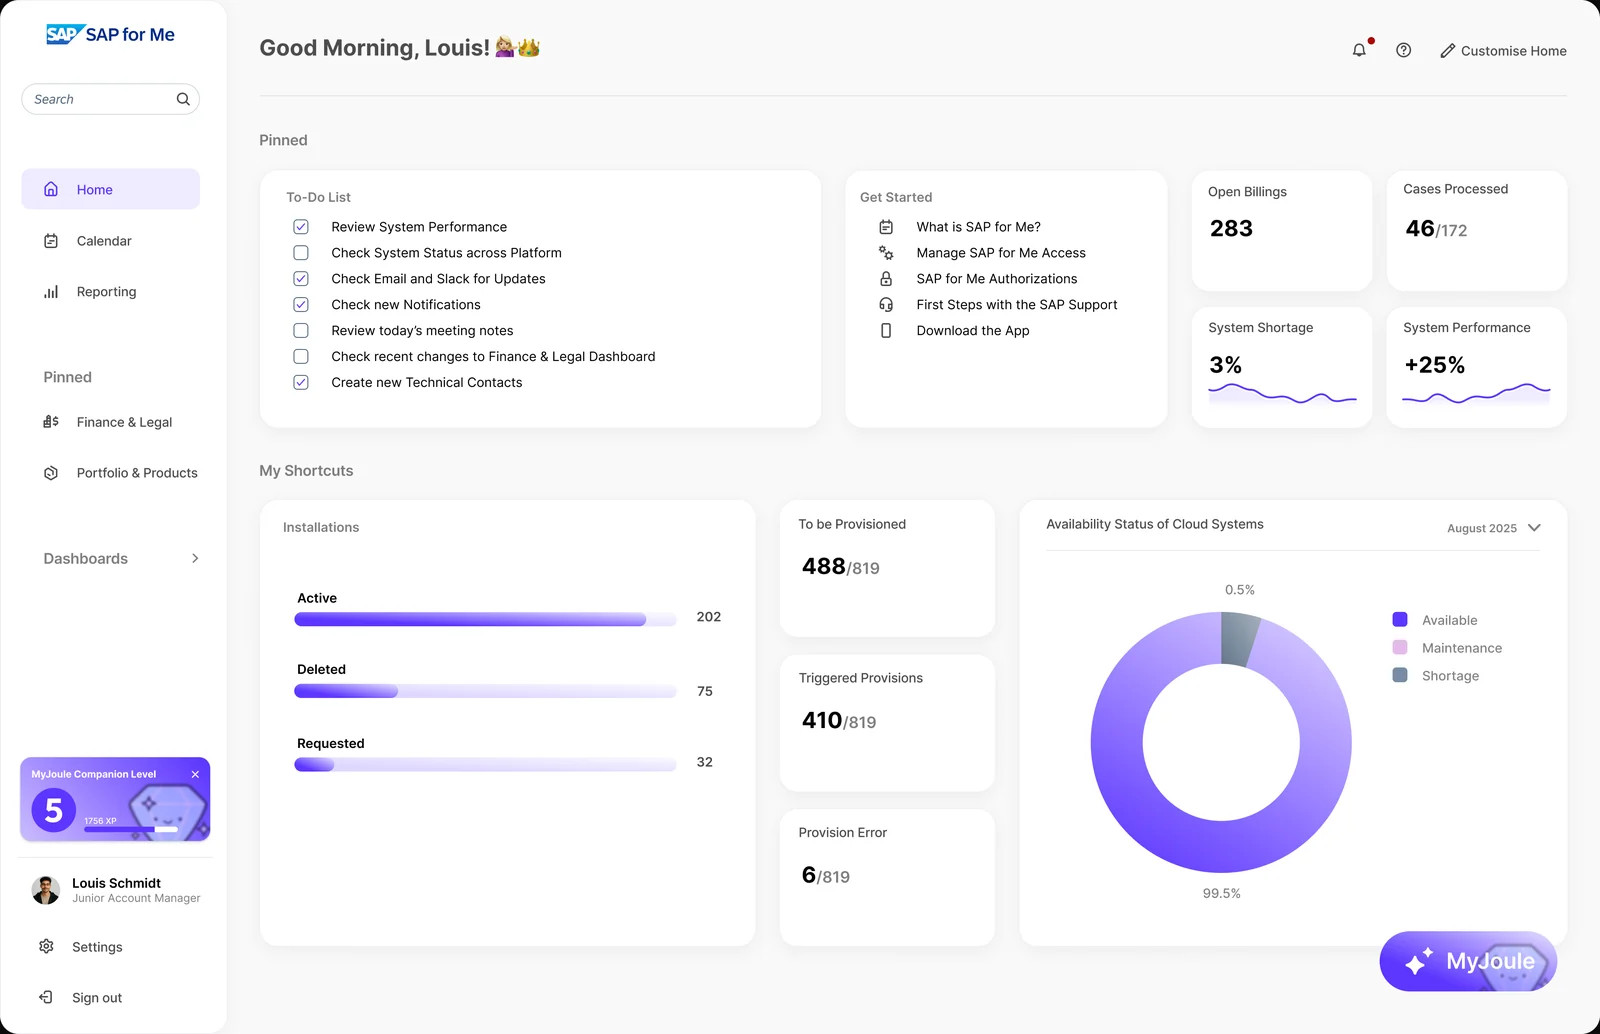Click the Manage SAP for Me Access icon

(x=886, y=253)
